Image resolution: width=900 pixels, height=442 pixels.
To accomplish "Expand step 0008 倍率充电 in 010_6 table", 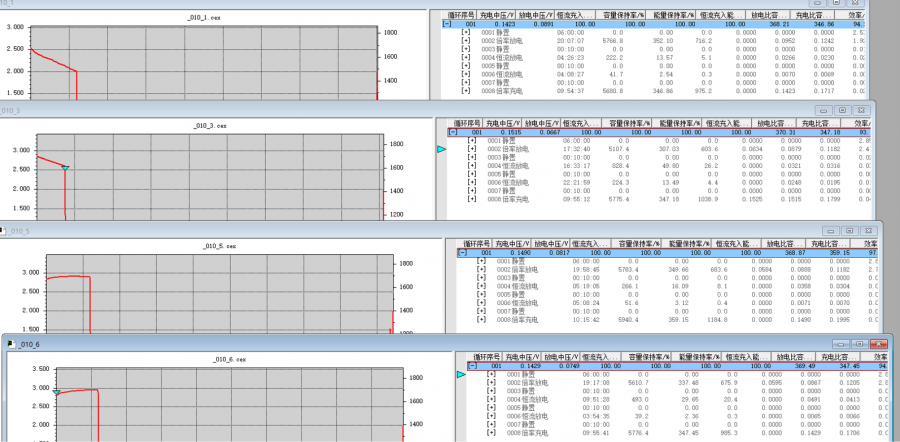I will (x=491, y=432).
